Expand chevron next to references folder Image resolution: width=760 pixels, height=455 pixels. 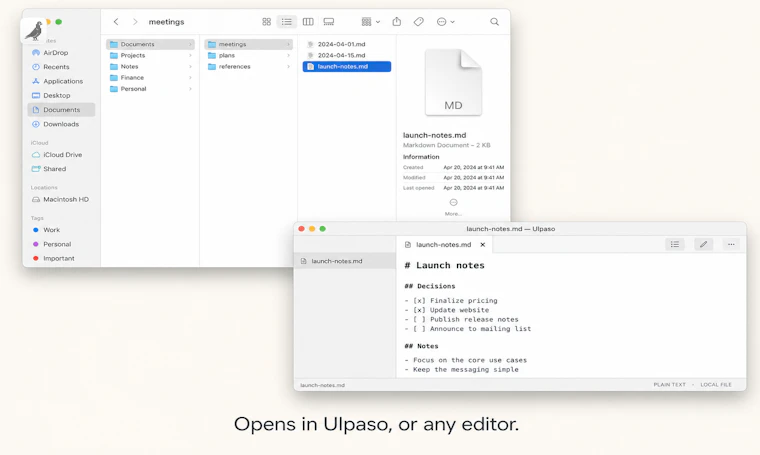pos(288,66)
